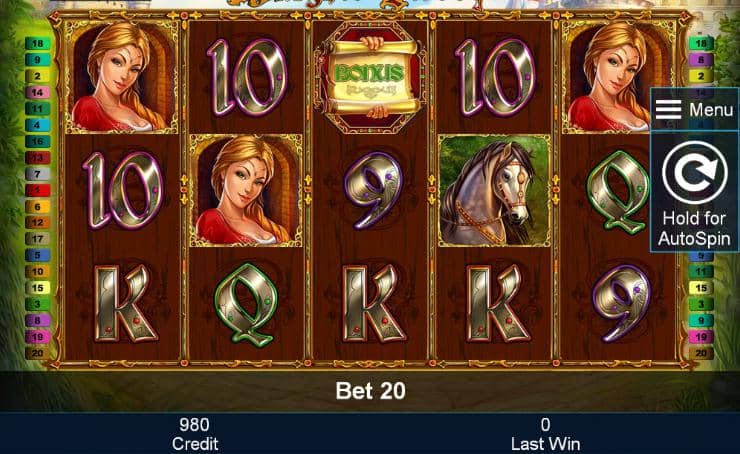Select the lady symbol on second reel
Image resolution: width=740 pixels, height=454 pixels.
coord(246,190)
